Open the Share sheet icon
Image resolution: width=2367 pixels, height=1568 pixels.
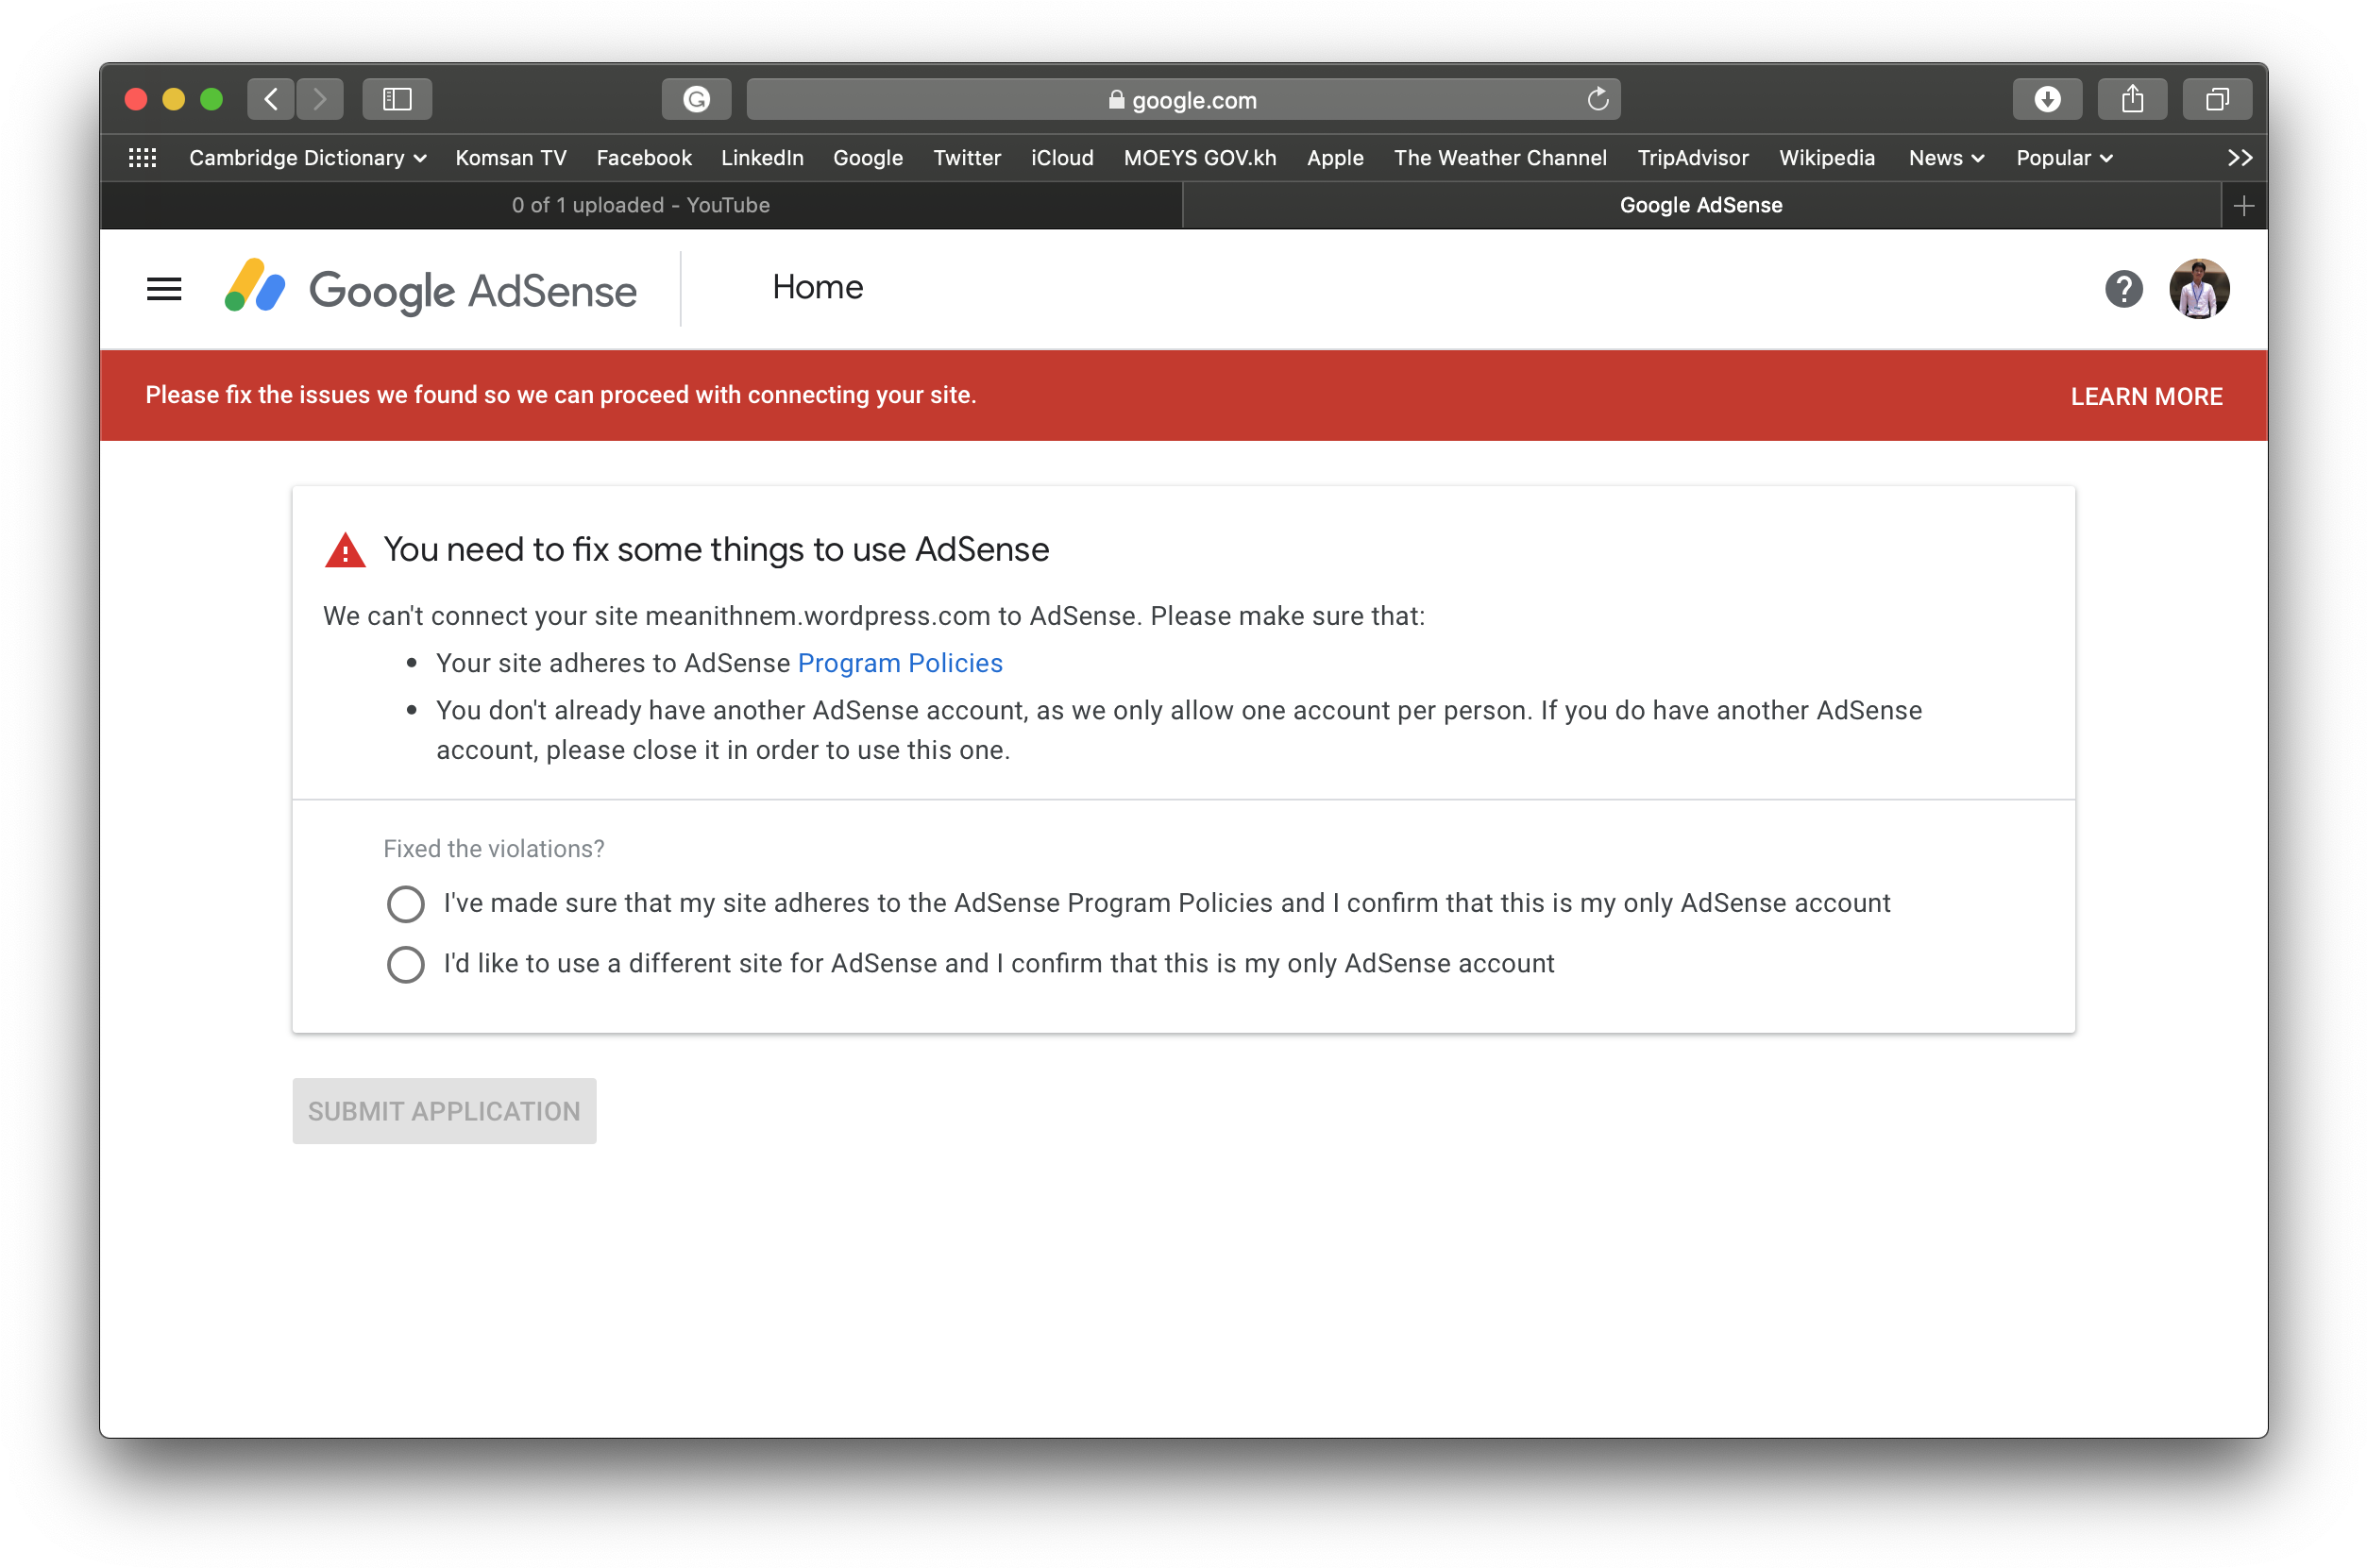pos(2132,99)
